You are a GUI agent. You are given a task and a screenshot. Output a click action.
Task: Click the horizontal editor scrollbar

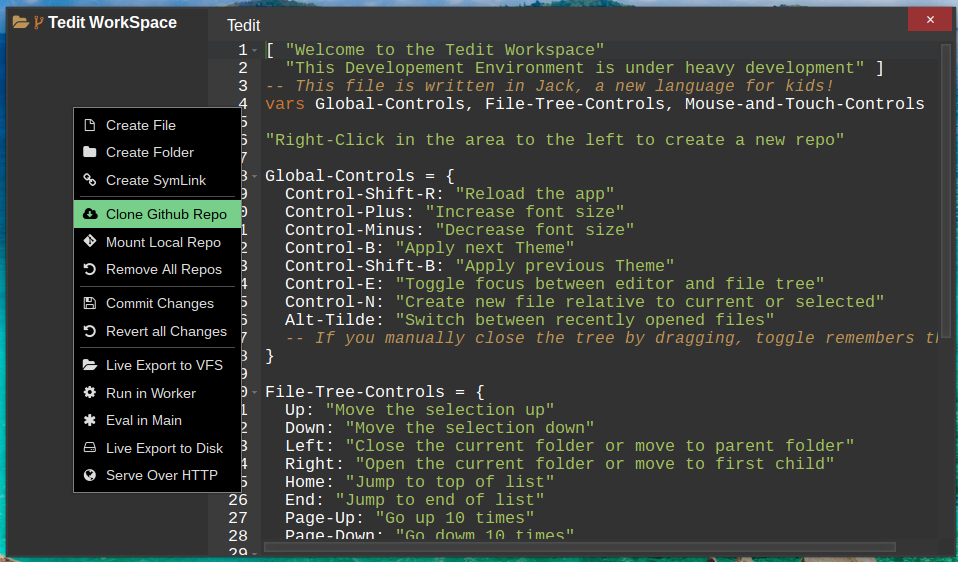tap(579, 547)
